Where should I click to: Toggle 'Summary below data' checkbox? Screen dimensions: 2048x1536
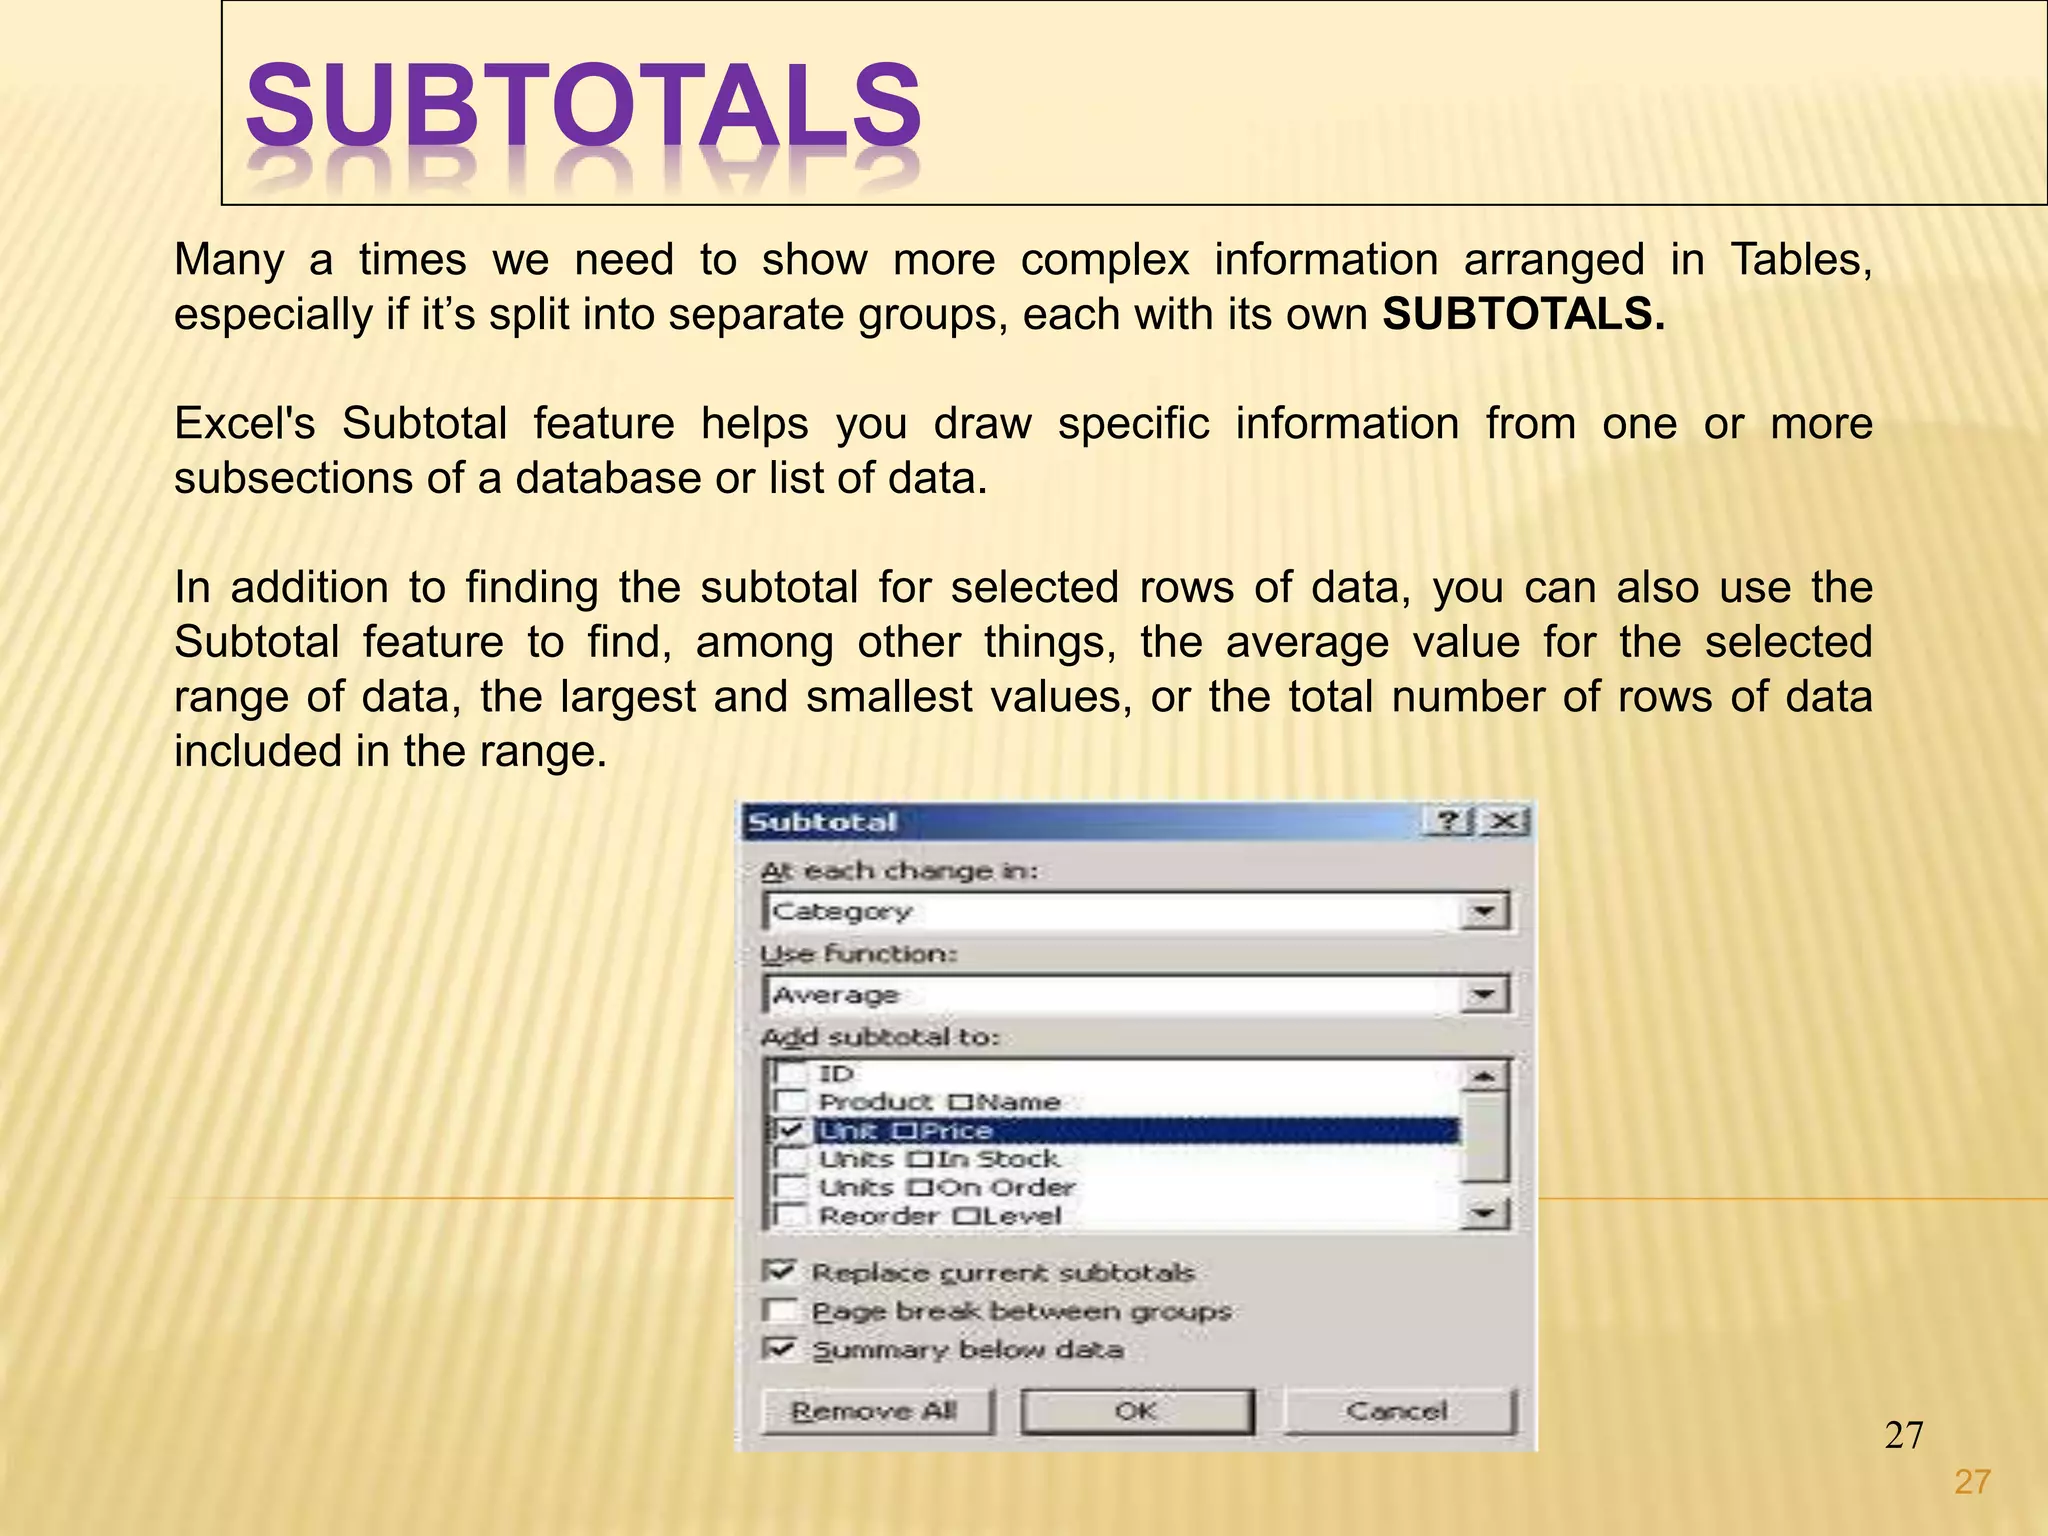[779, 1349]
